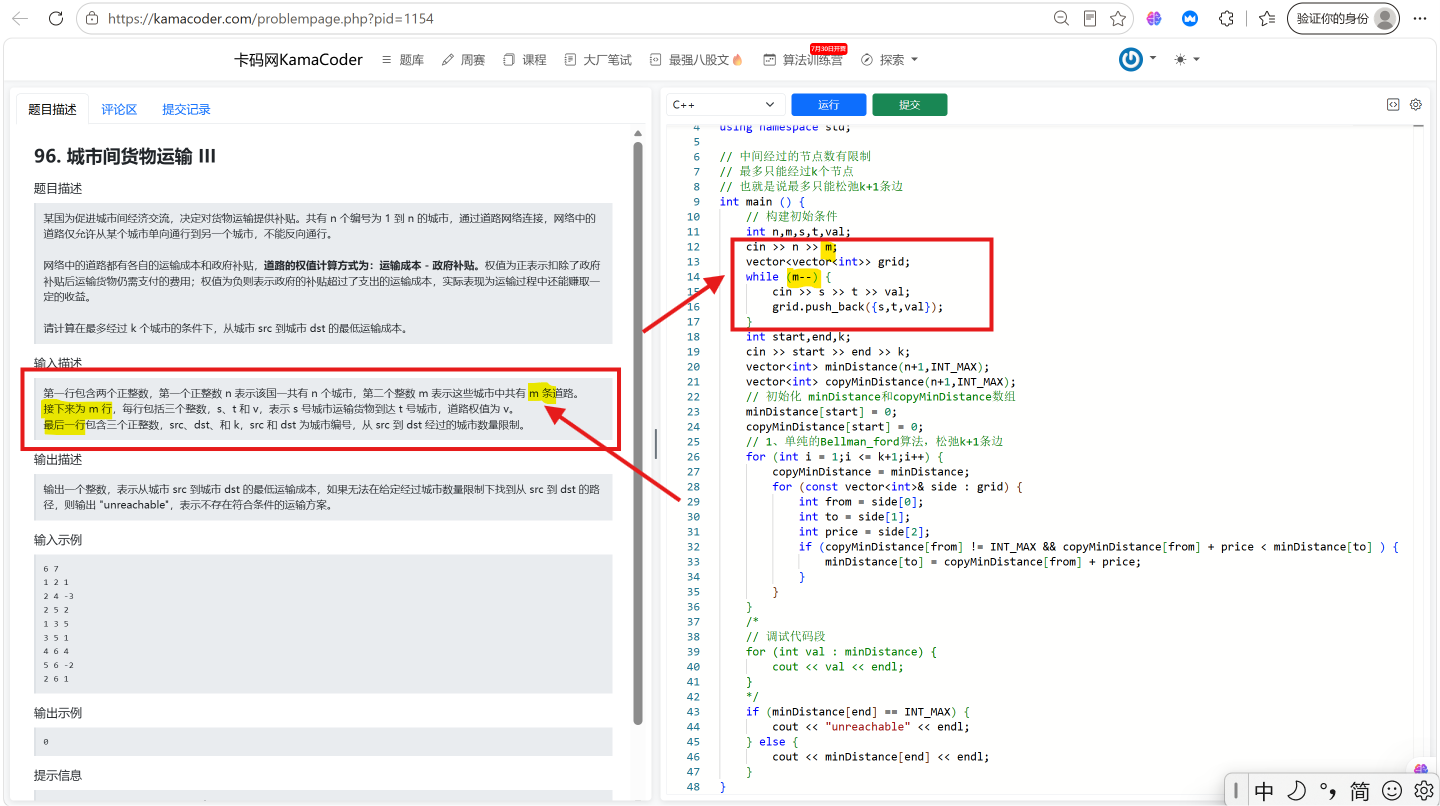Viewport: 1440px width, 806px height.
Task: Click the code-brackets icon above the editor
Action: click(1392, 104)
